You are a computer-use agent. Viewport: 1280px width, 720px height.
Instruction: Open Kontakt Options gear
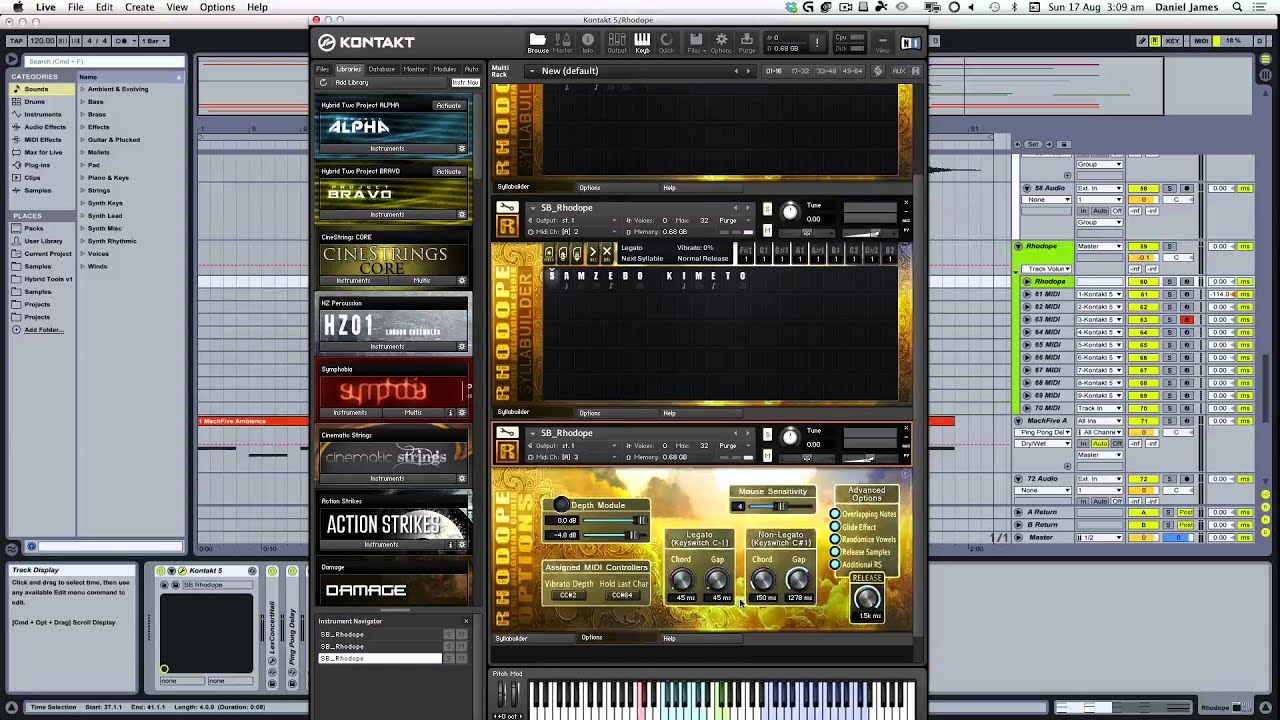721,43
